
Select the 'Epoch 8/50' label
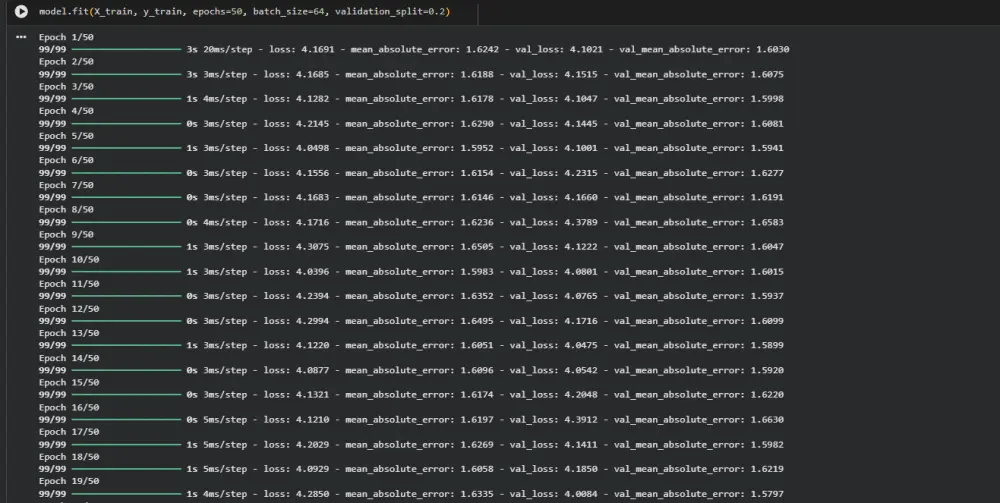tap(66, 210)
